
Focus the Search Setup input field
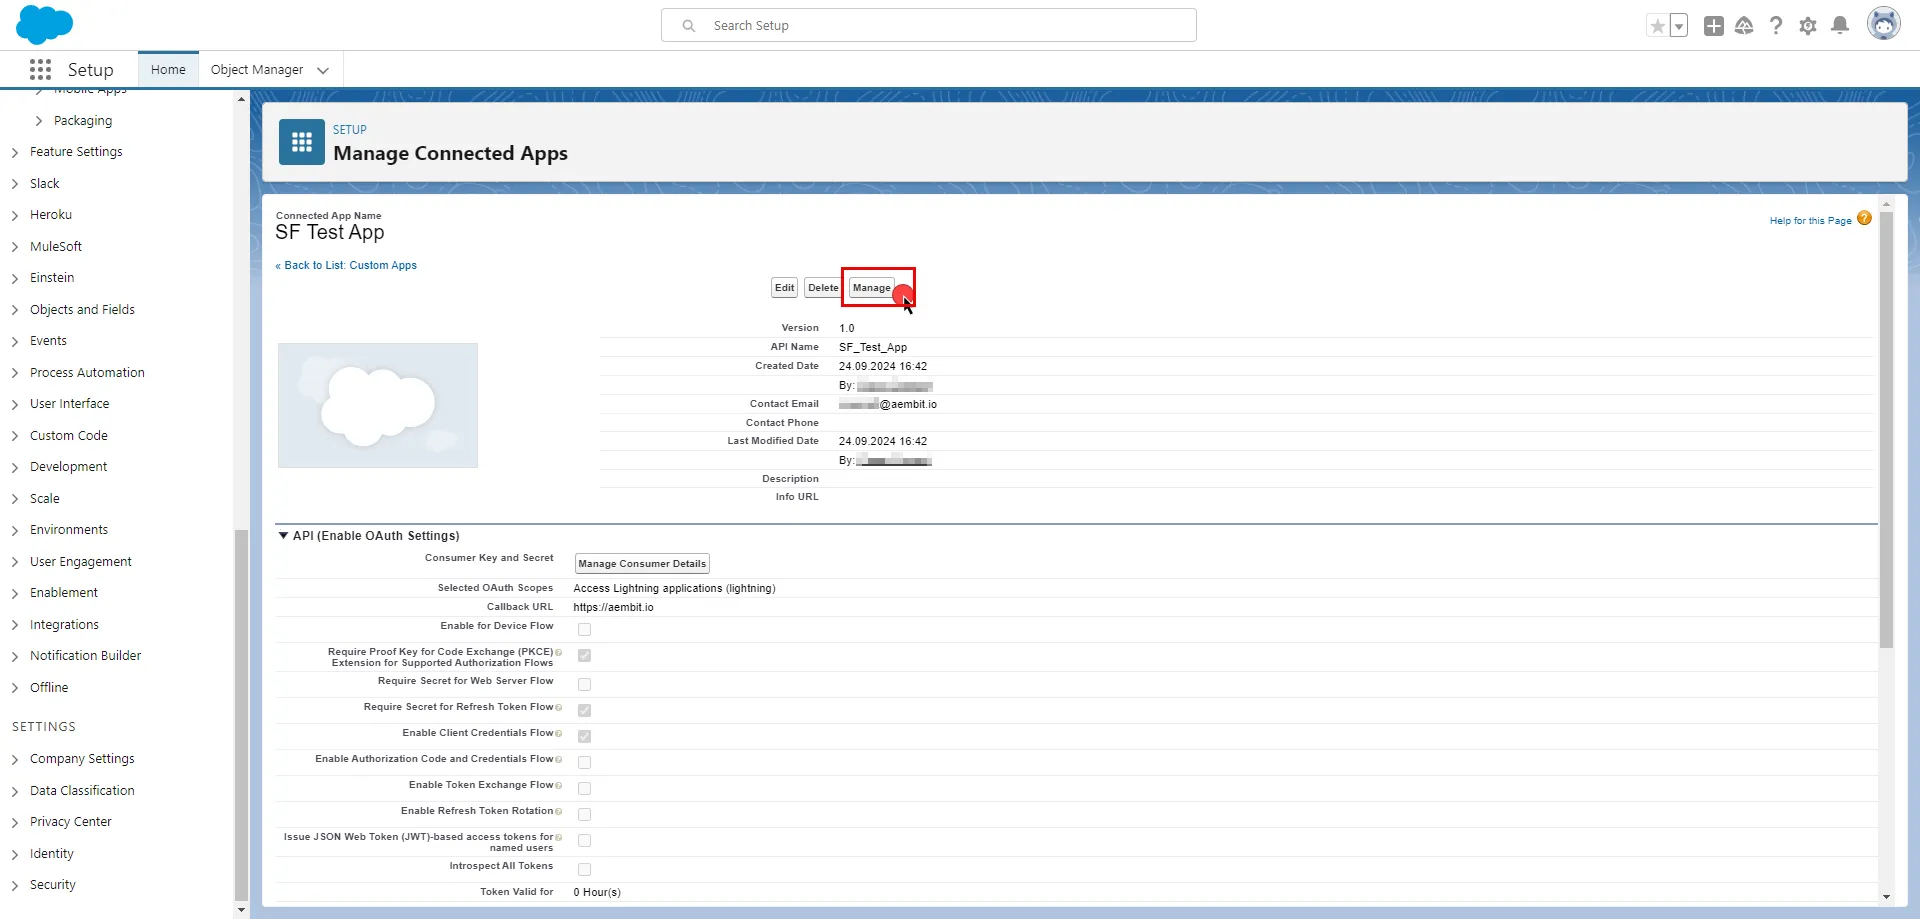928,26
